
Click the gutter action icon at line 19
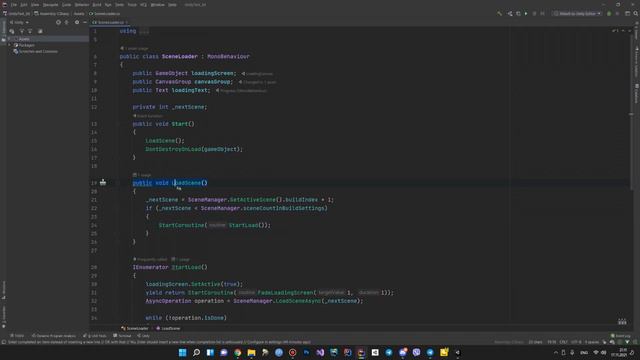tap(103, 182)
